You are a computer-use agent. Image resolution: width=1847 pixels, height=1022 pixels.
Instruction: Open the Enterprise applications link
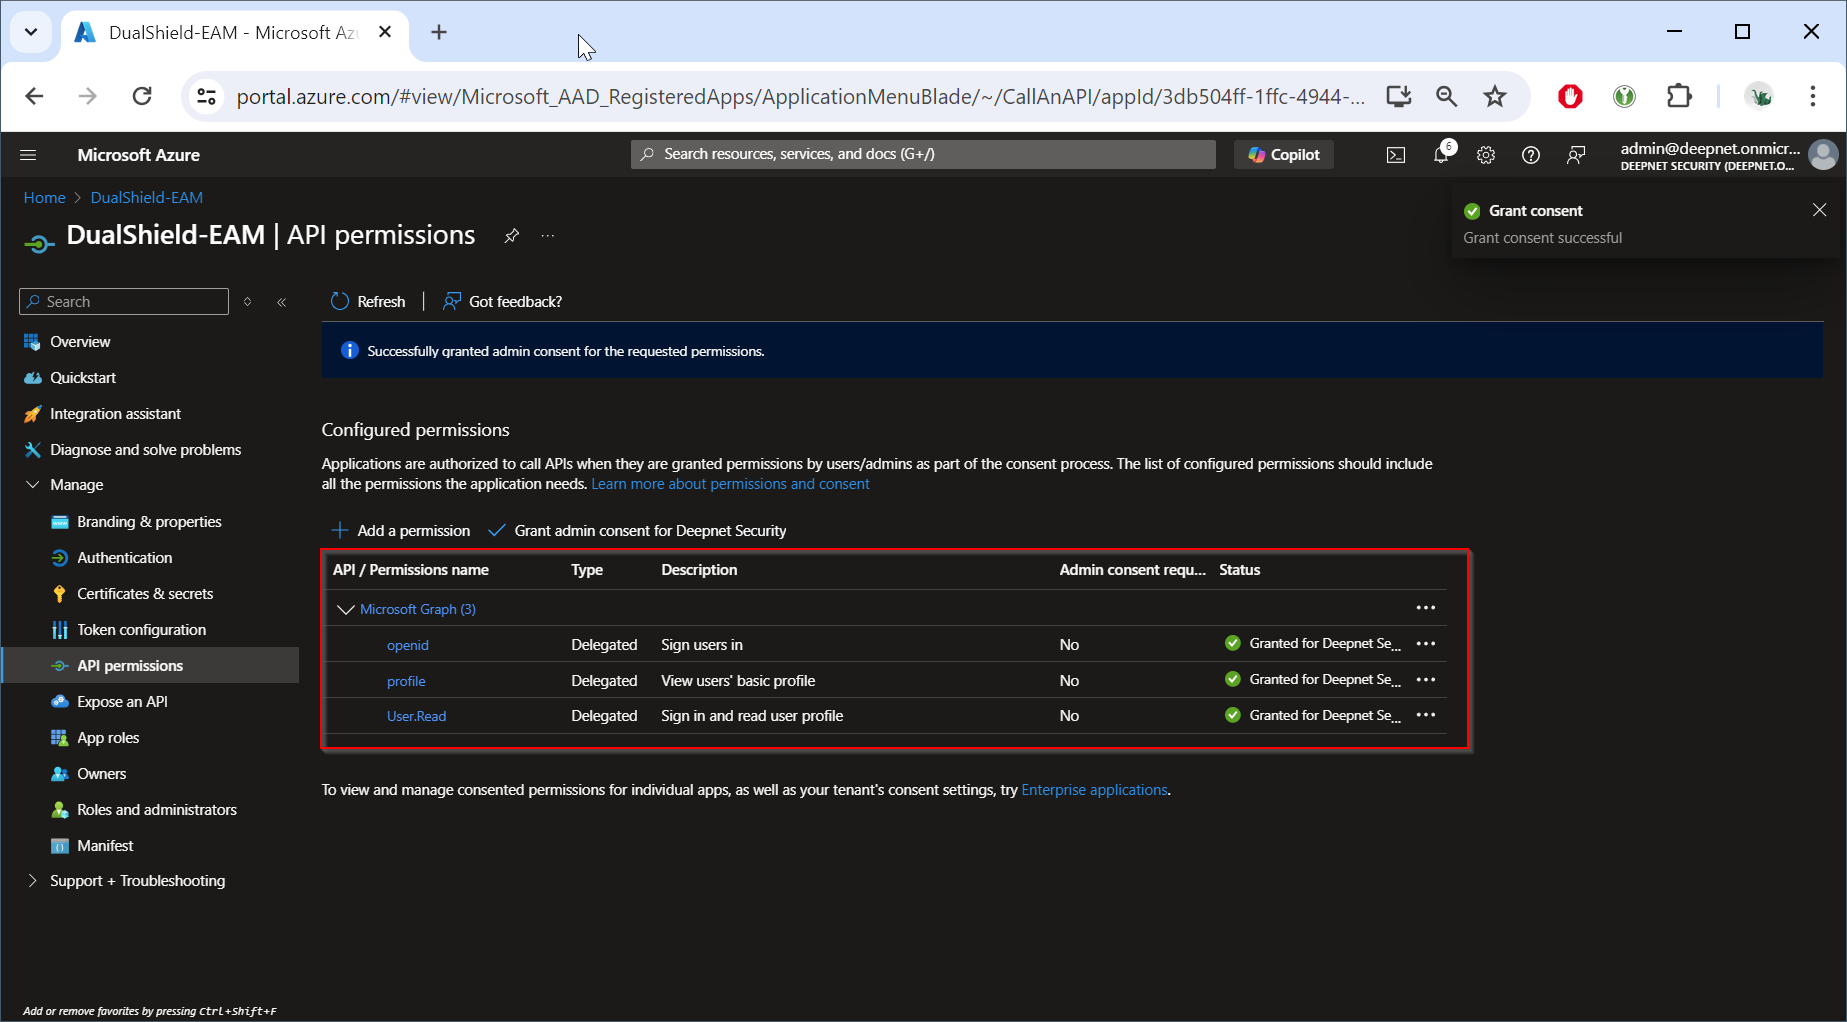(1094, 790)
